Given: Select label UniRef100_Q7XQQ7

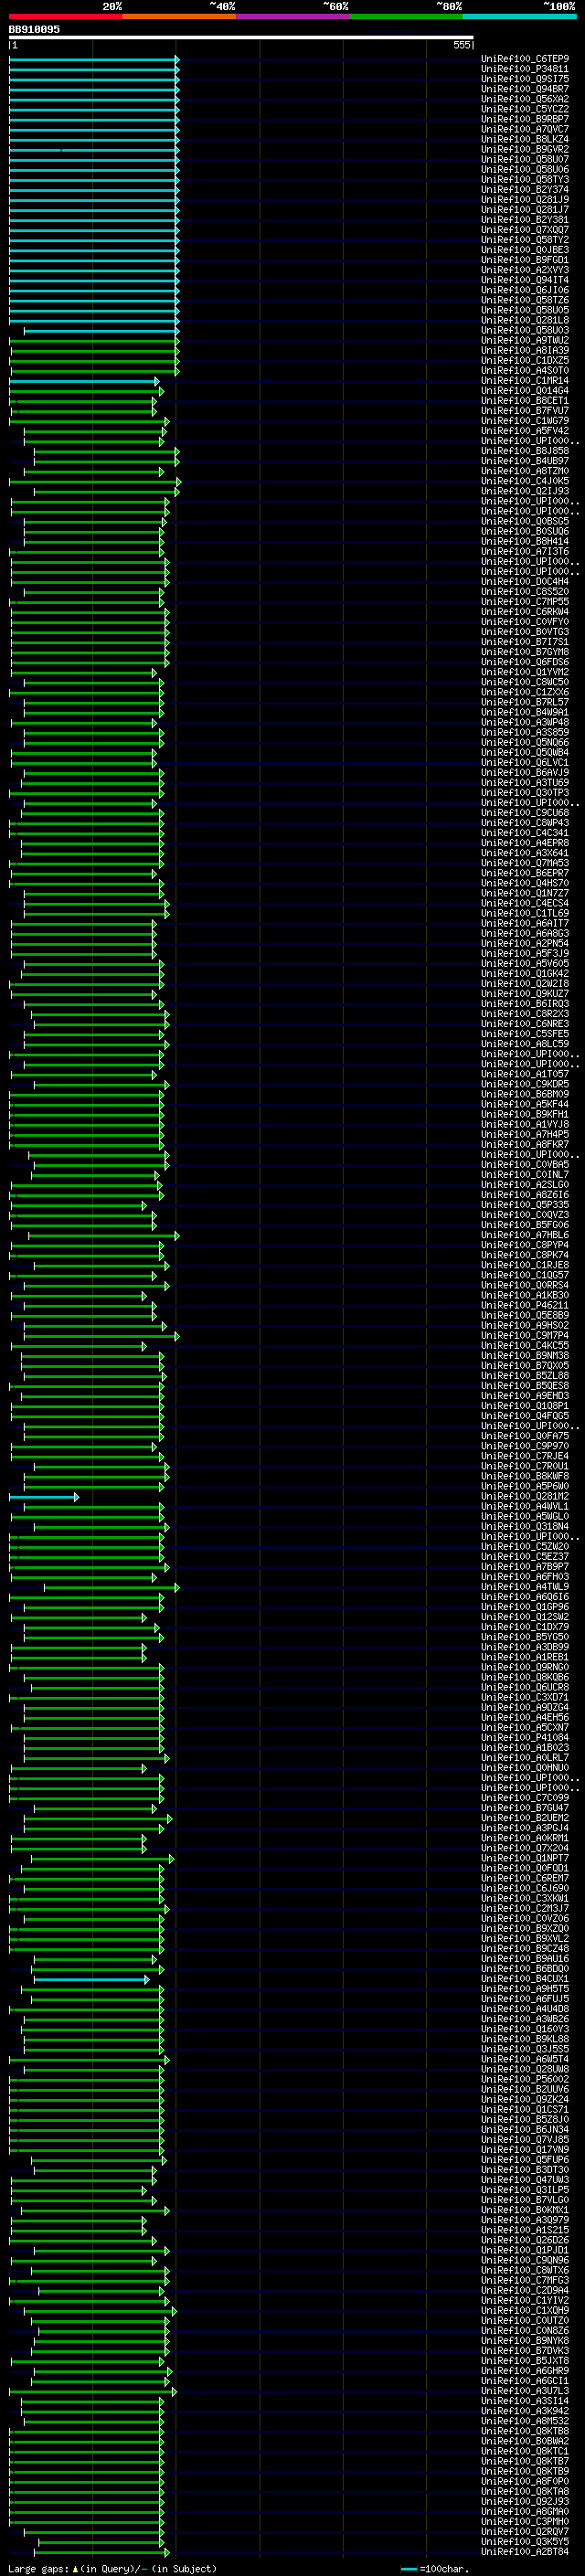Looking at the screenshot, I should (525, 230).
